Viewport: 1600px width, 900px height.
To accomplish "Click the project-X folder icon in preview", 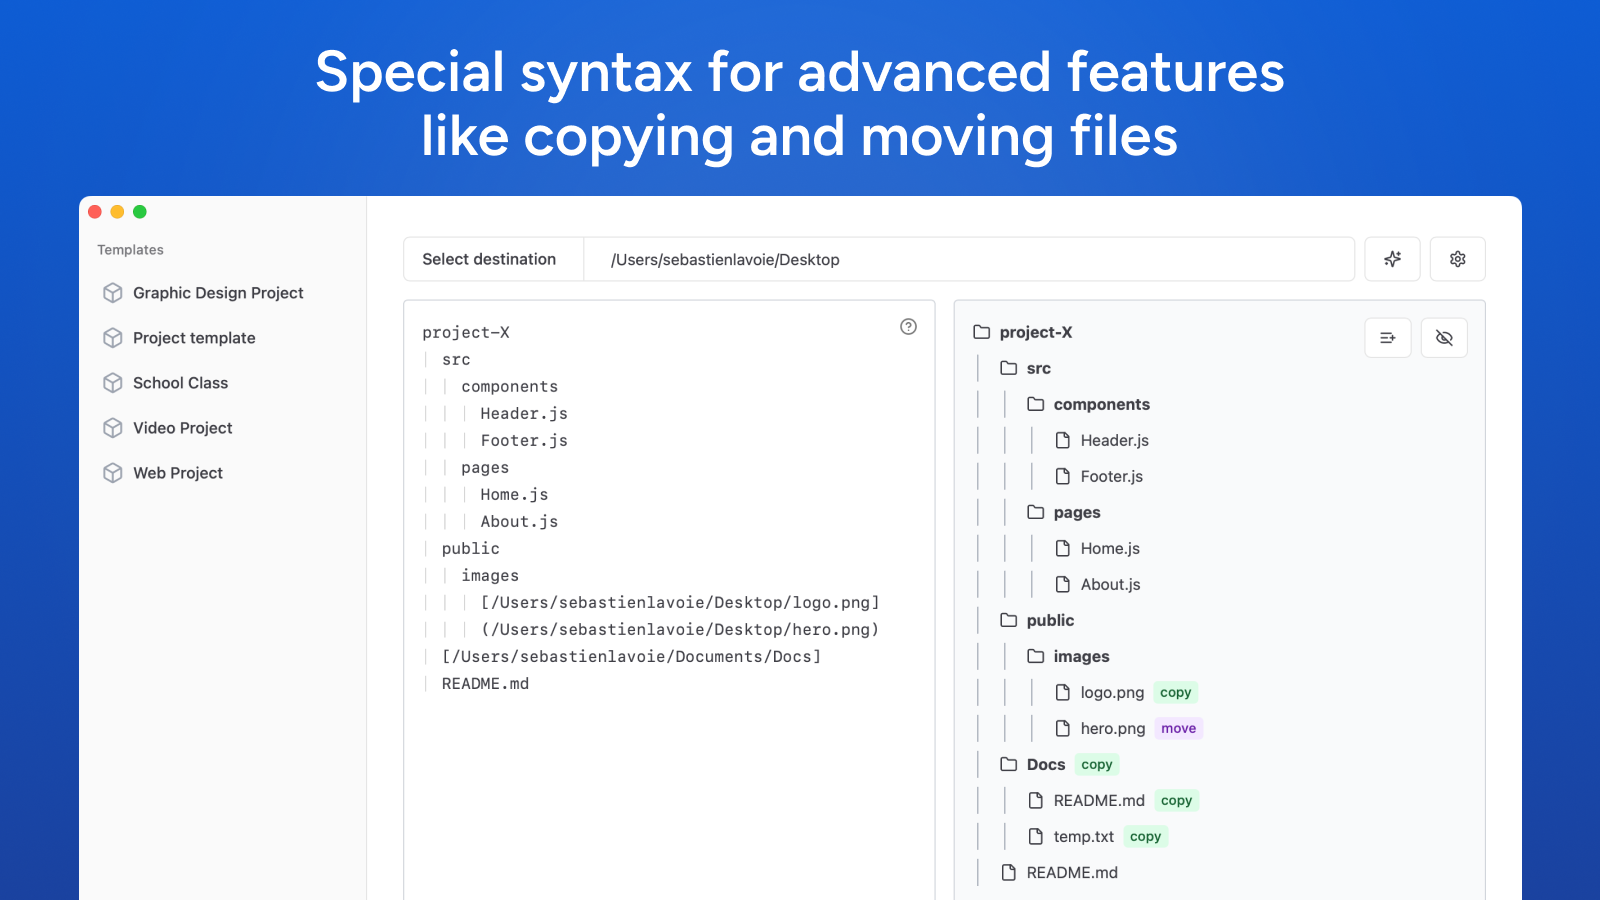I will coord(982,332).
